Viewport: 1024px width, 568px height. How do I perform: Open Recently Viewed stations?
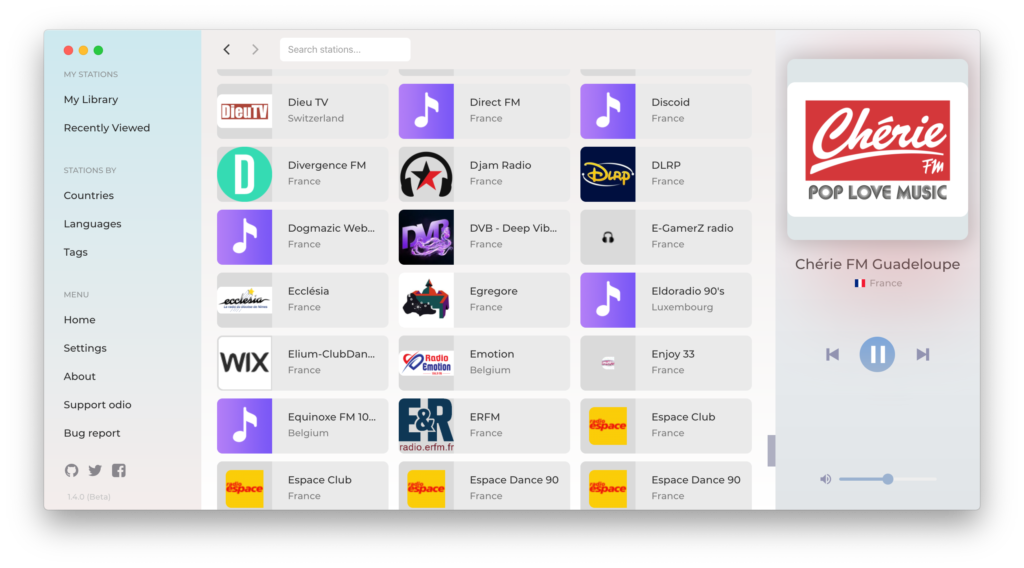[106, 128]
